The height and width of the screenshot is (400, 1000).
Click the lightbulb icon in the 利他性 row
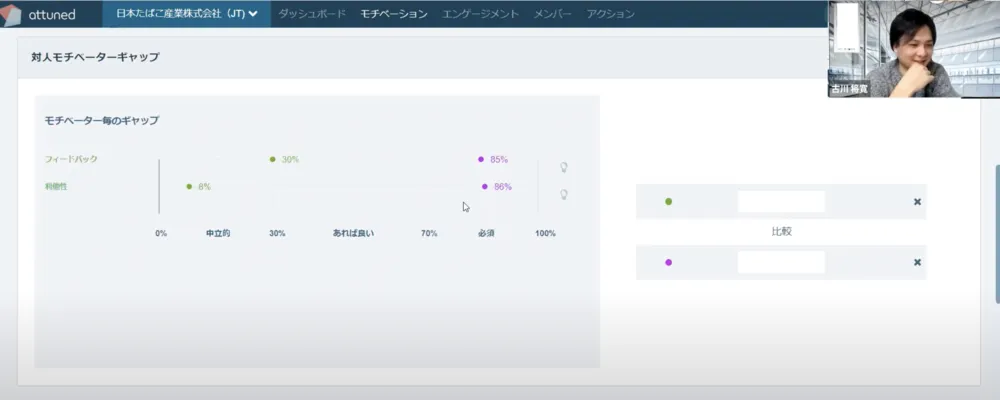tap(563, 195)
